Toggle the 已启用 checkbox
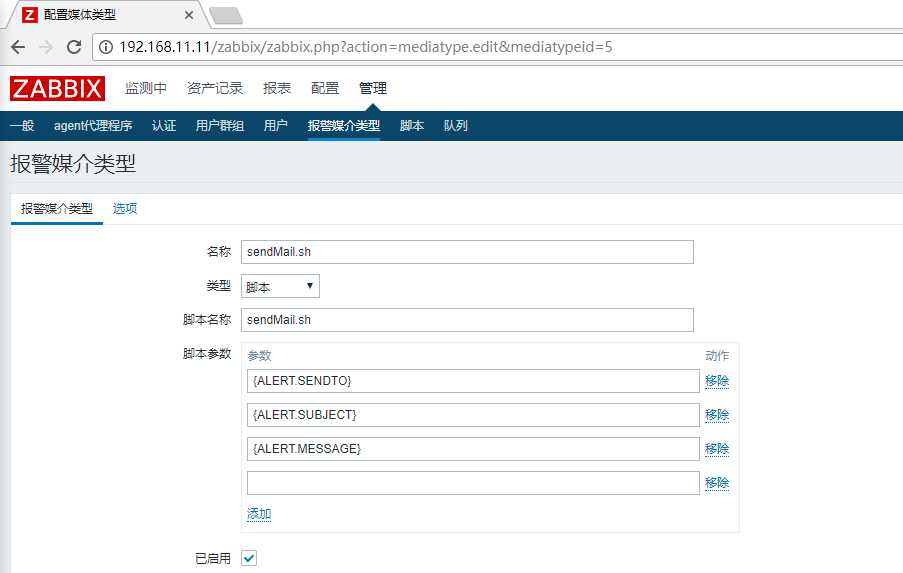903x573 pixels. tap(249, 558)
